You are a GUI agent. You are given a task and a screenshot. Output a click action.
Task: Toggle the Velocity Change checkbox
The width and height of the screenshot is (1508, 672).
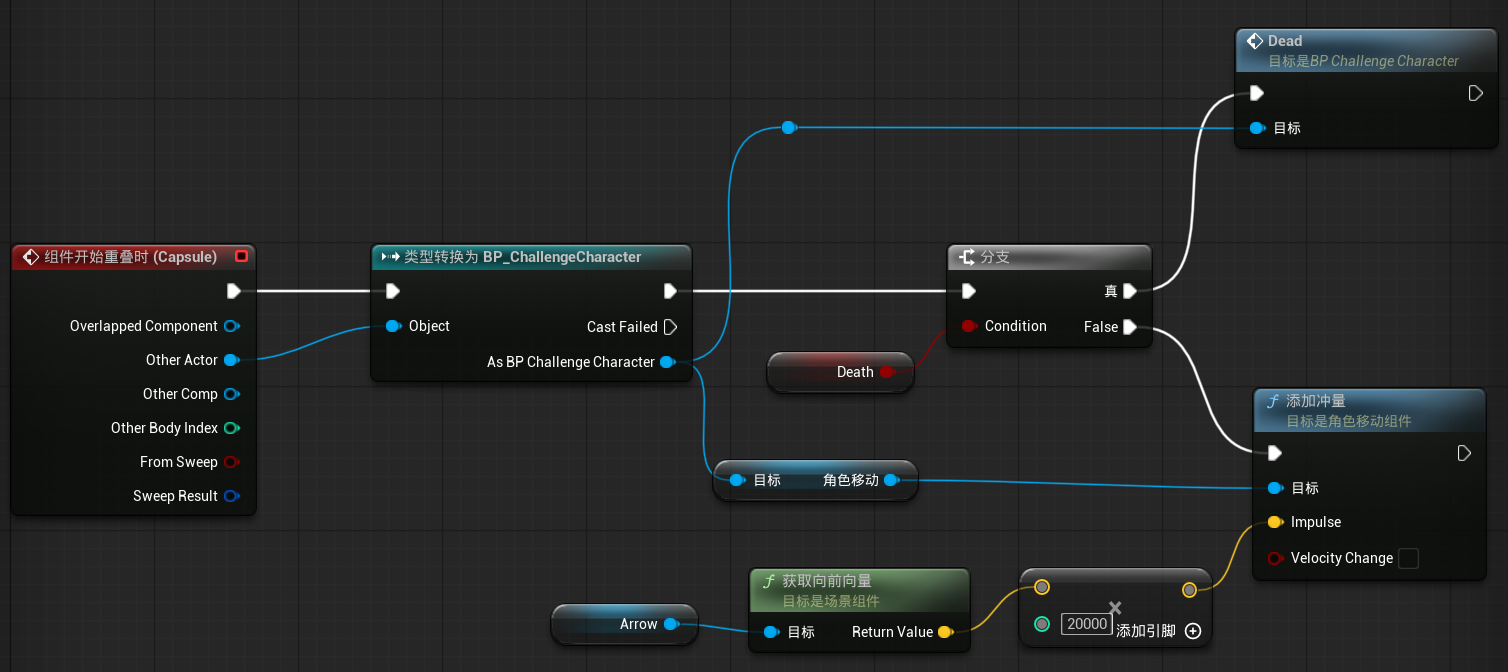(x=1408, y=558)
